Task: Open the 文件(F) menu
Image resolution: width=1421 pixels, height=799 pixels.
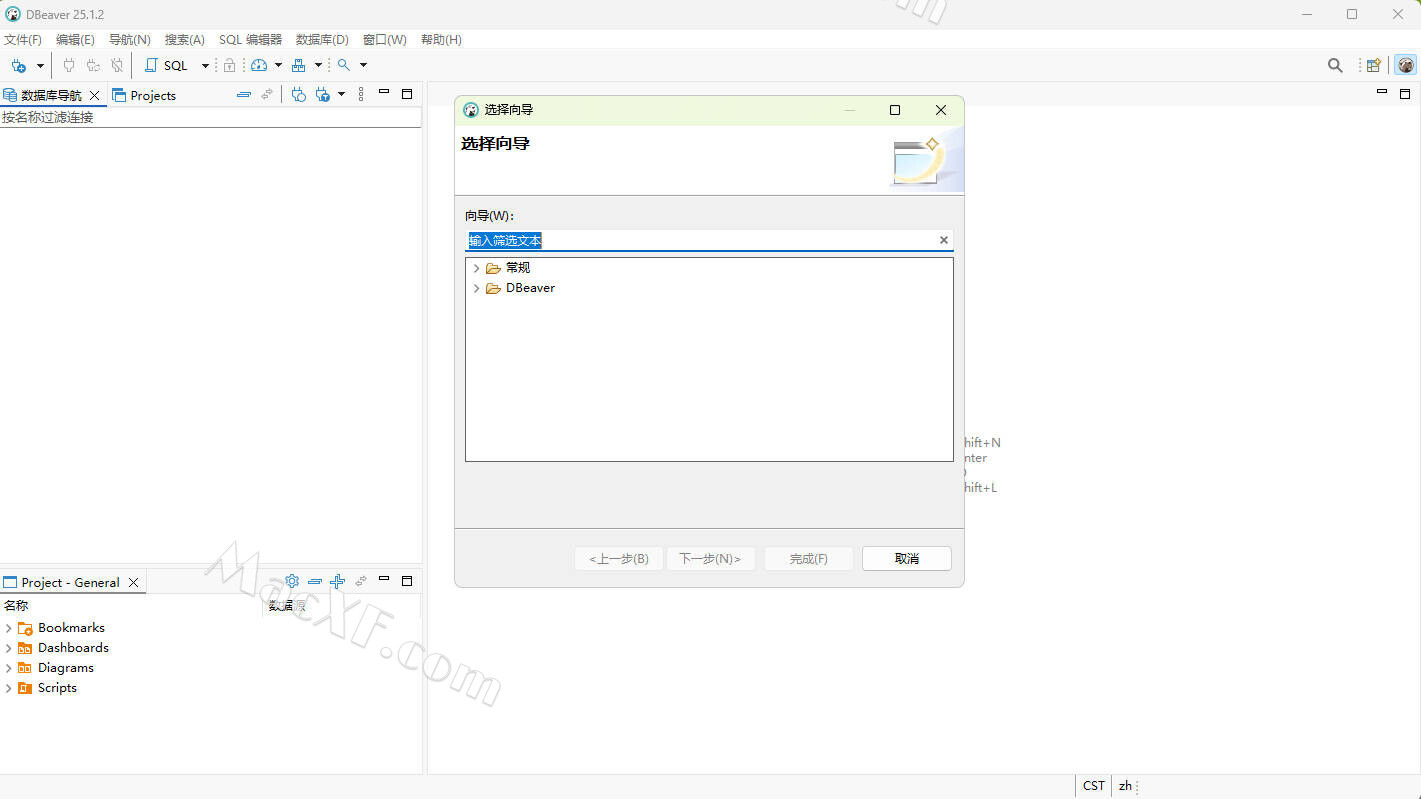Action: coord(23,39)
